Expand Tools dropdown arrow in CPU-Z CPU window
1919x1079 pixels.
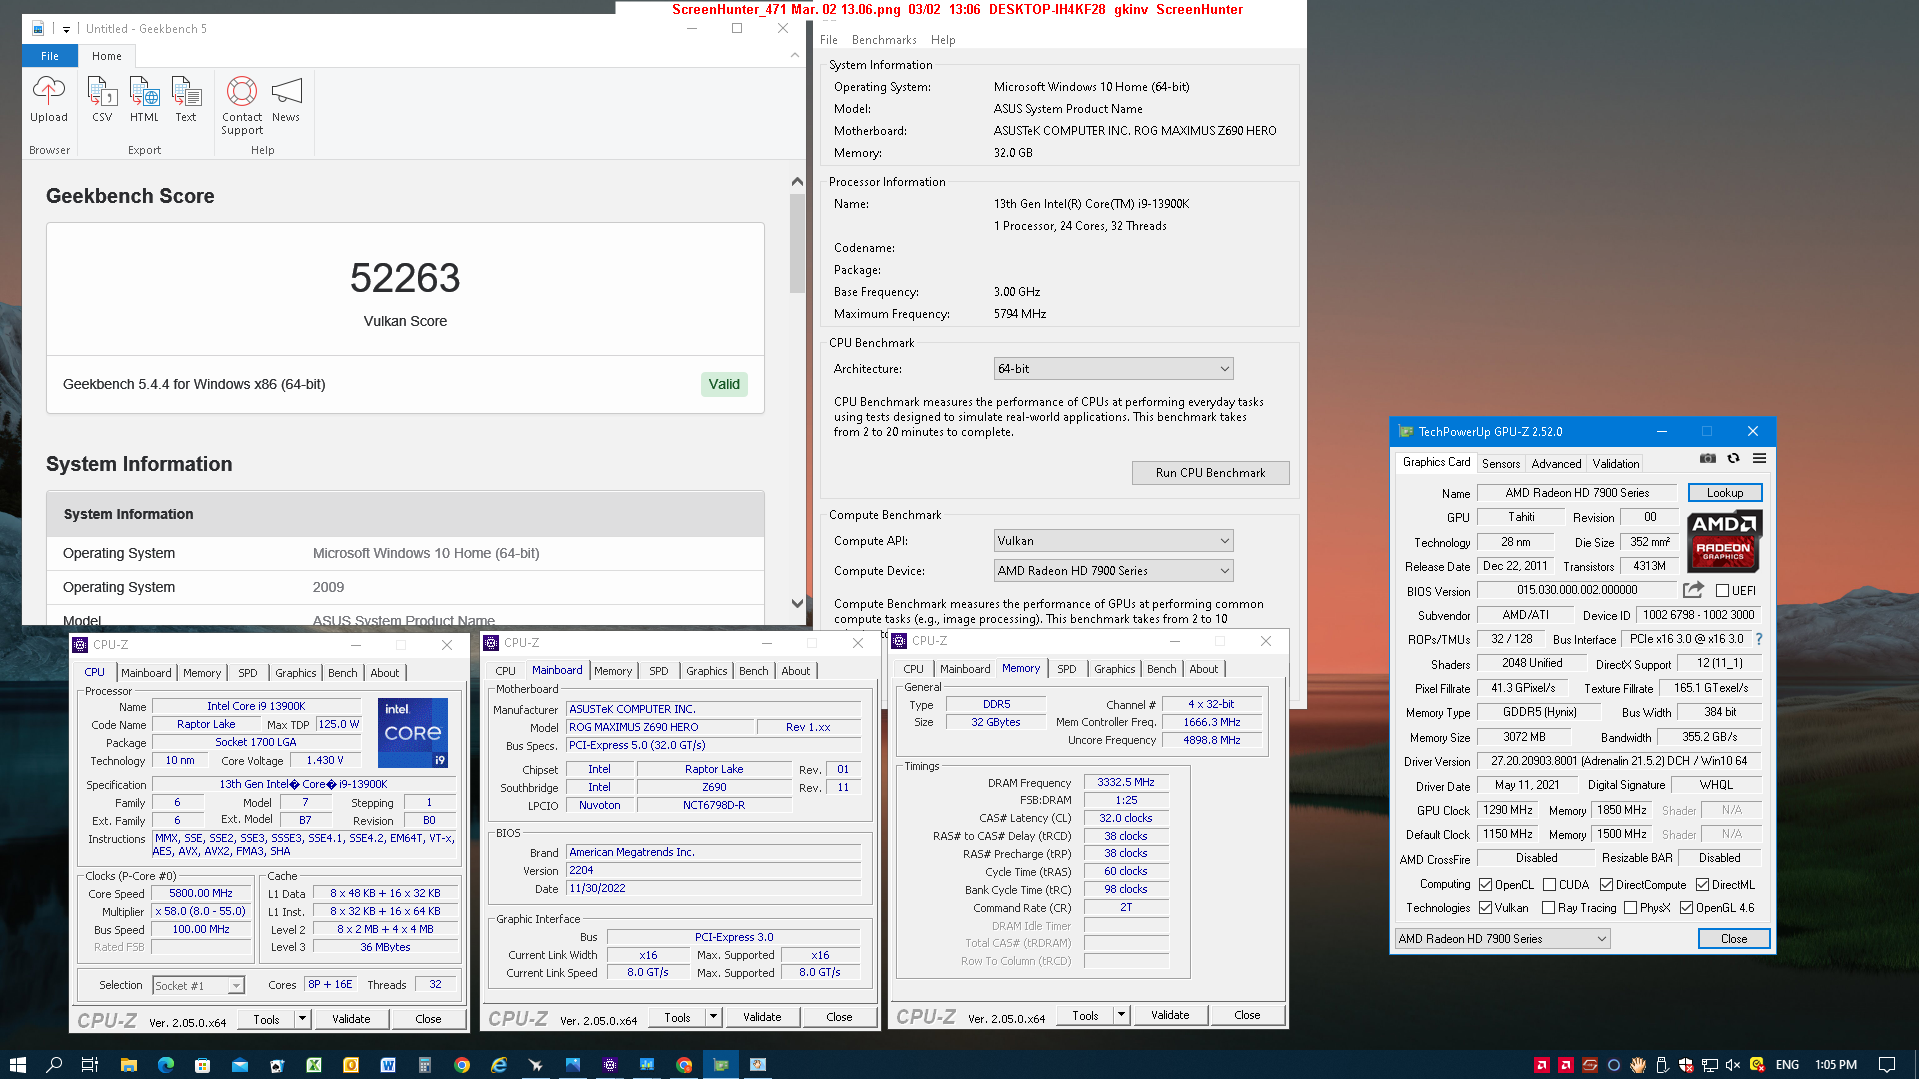(x=302, y=1019)
